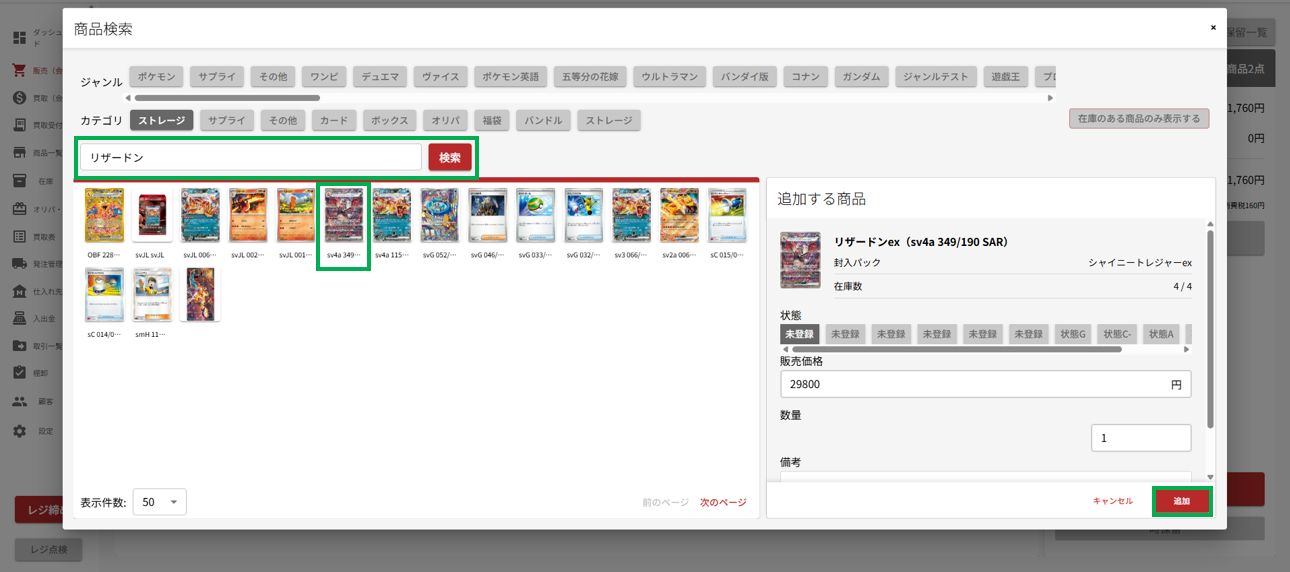The image size is (1290, 572).
Task: Choose the active ストレージ category tab
Action: [x=161, y=120]
